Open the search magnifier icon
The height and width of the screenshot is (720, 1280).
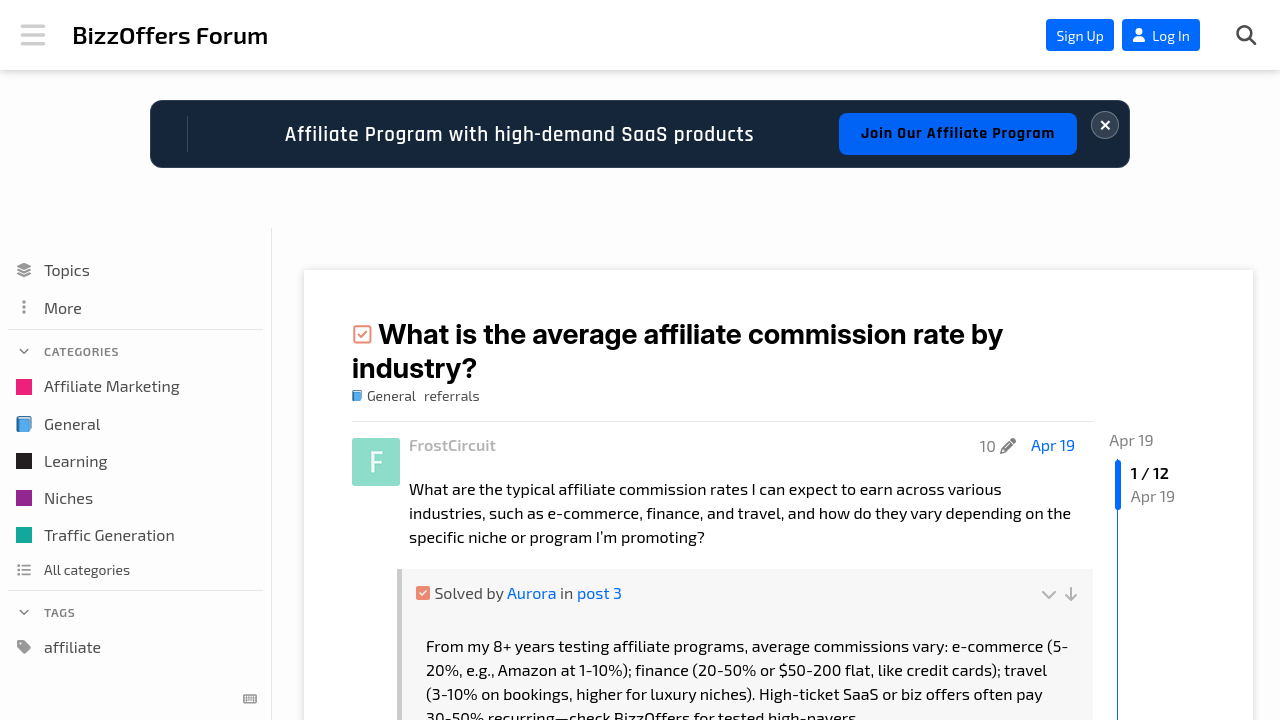point(1246,35)
